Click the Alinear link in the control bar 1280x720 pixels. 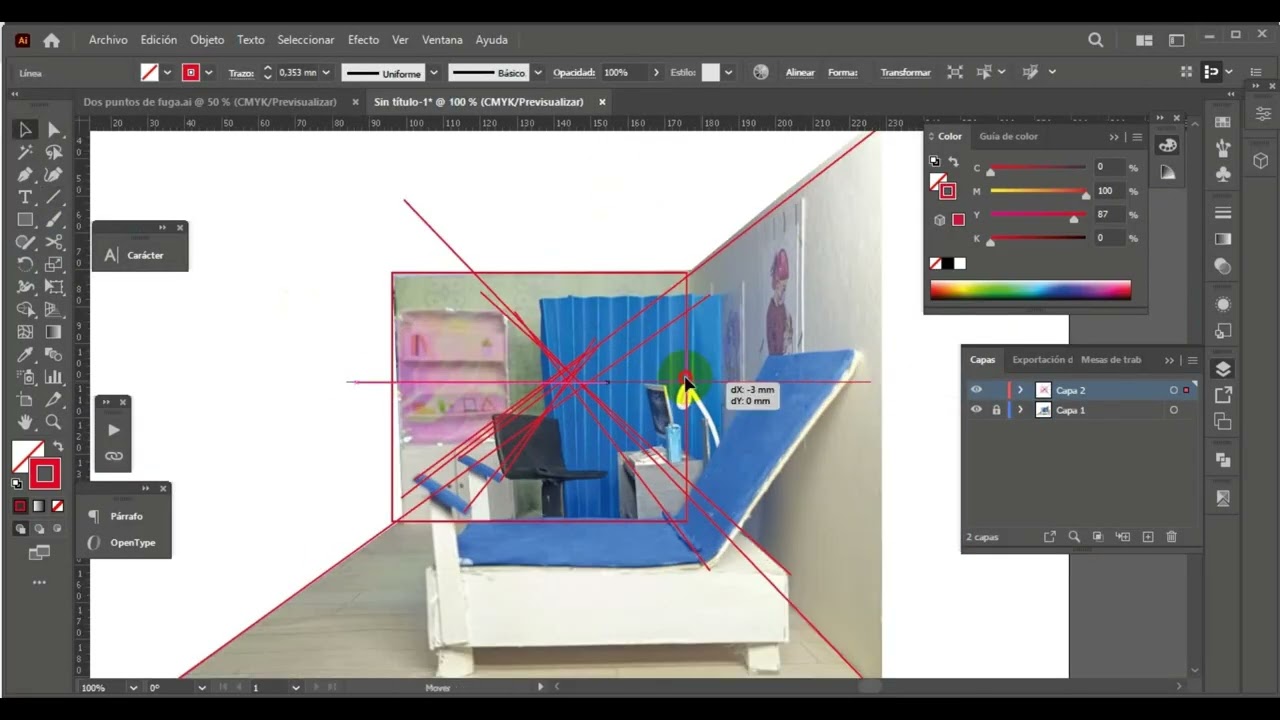pos(800,73)
